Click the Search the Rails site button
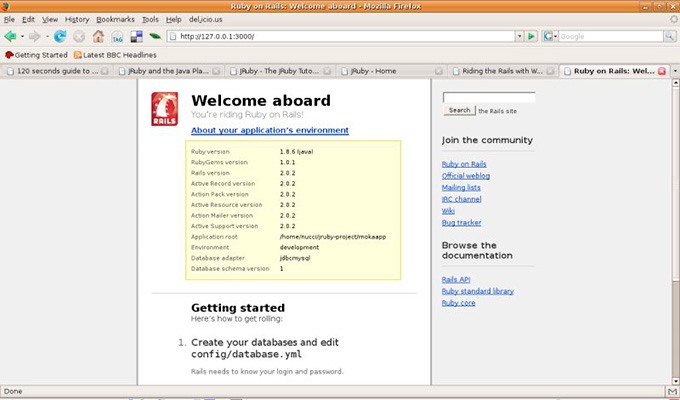 (459, 111)
